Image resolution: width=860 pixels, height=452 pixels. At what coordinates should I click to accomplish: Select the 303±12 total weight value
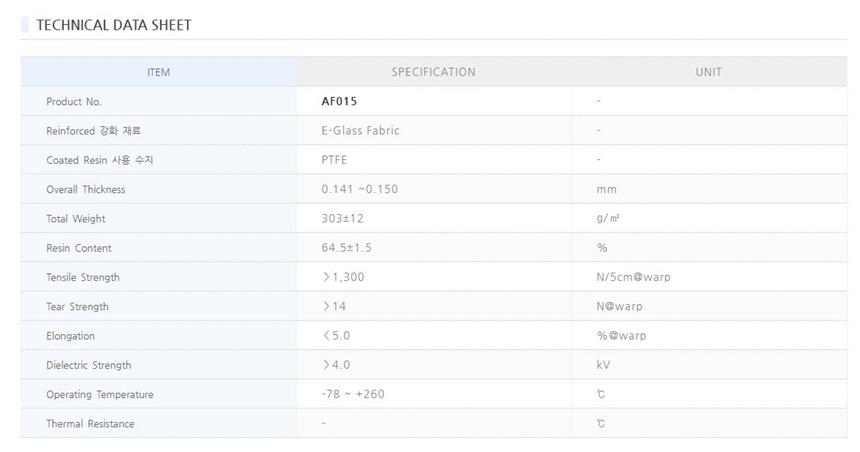point(343,219)
